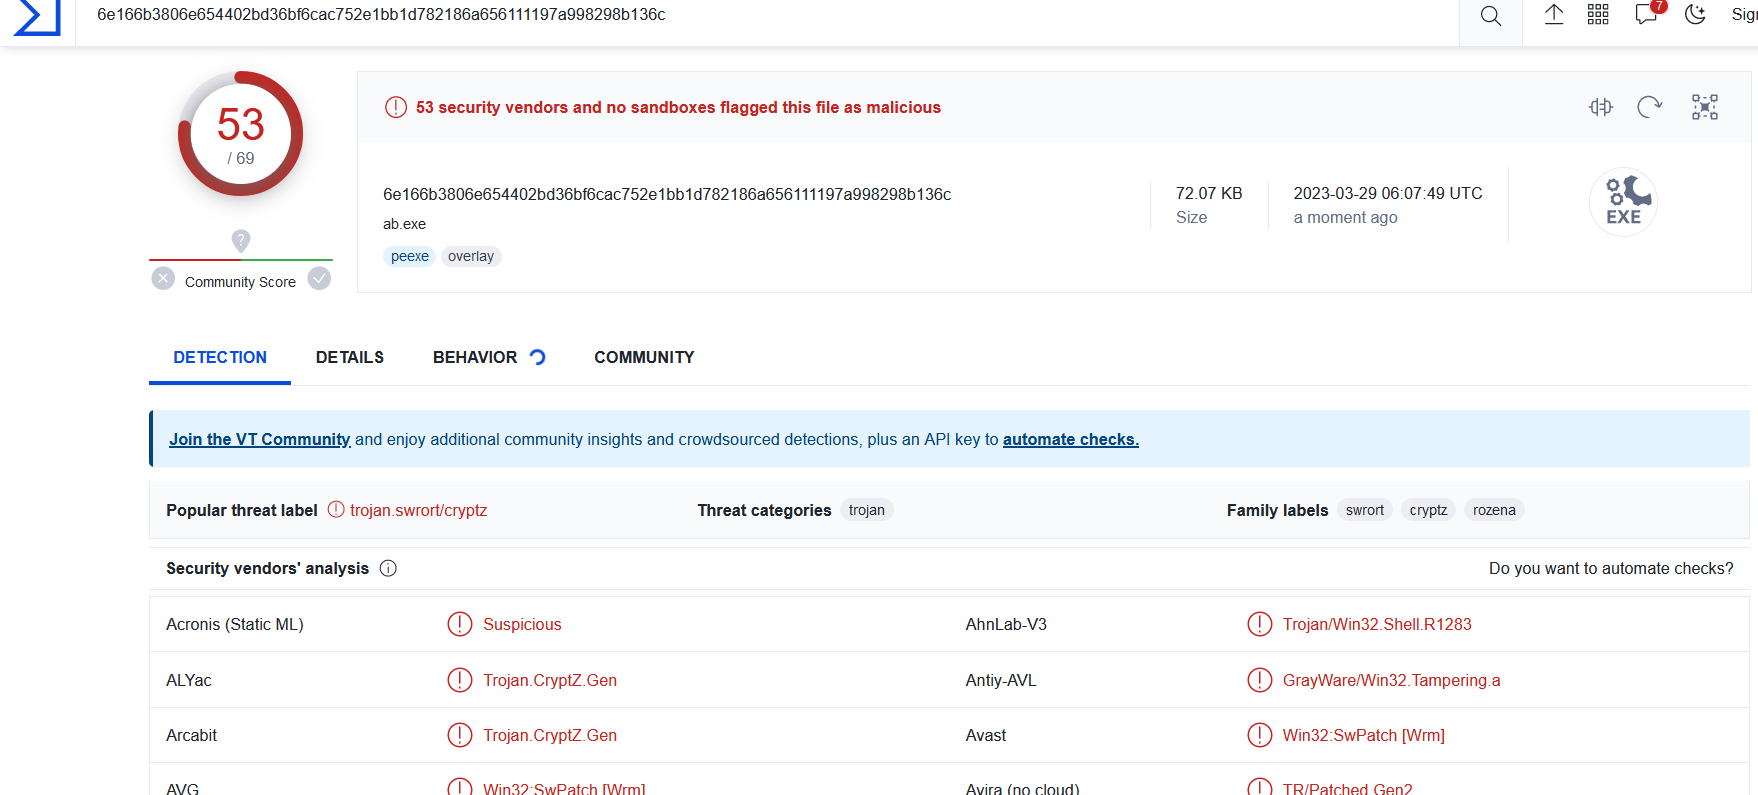Click Do you want to automate checks?
The image size is (1758, 795).
(x=1611, y=568)
